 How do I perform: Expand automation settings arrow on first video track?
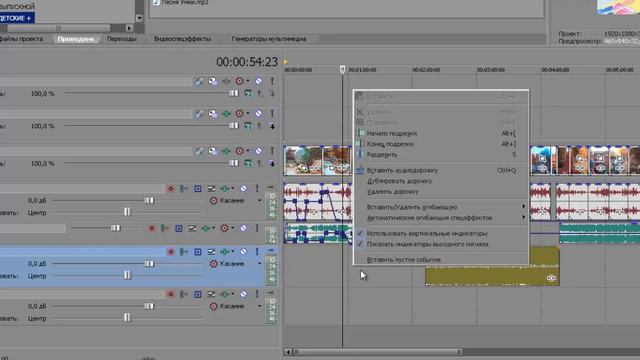(248, 81)
